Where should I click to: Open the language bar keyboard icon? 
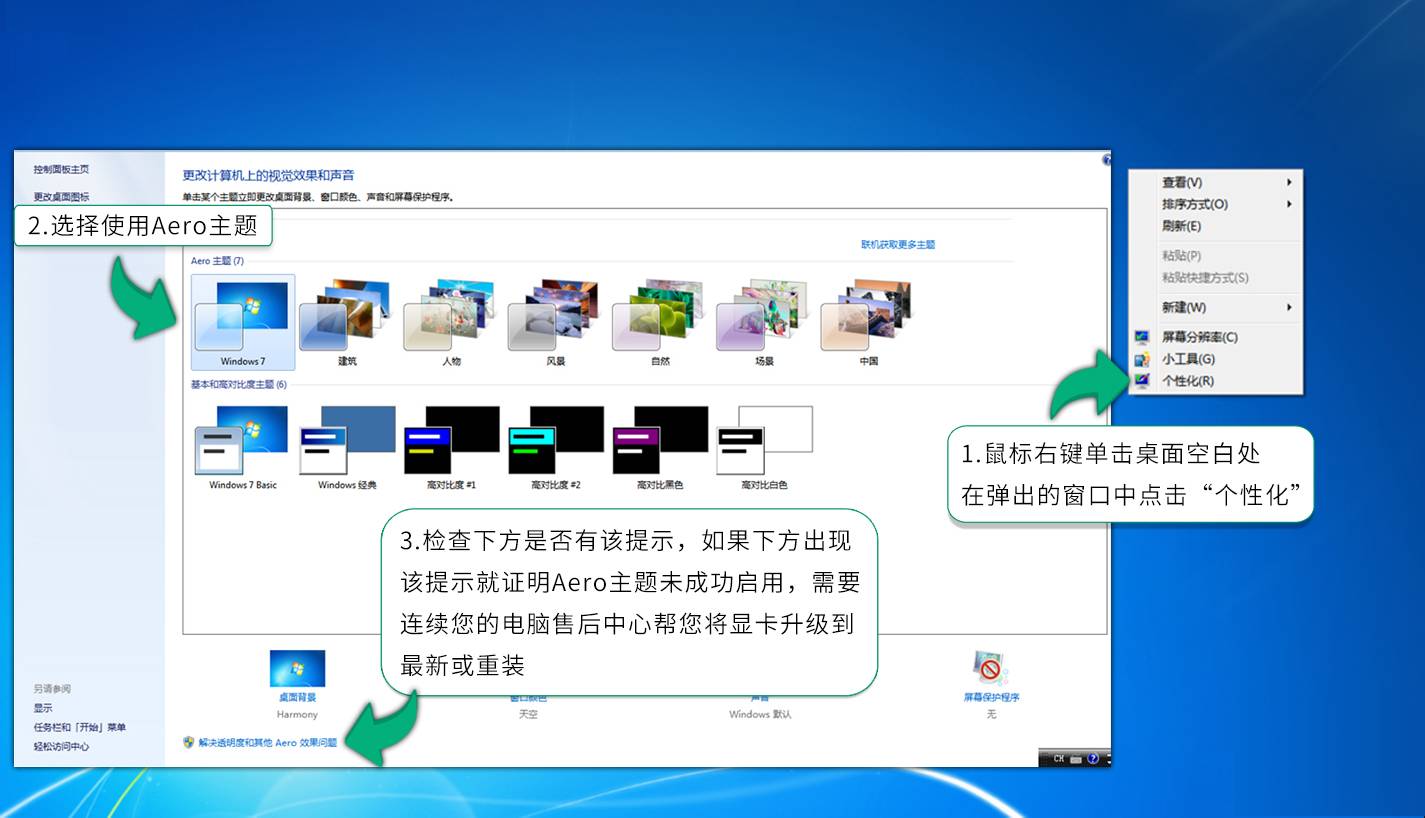coord(1076,759)
